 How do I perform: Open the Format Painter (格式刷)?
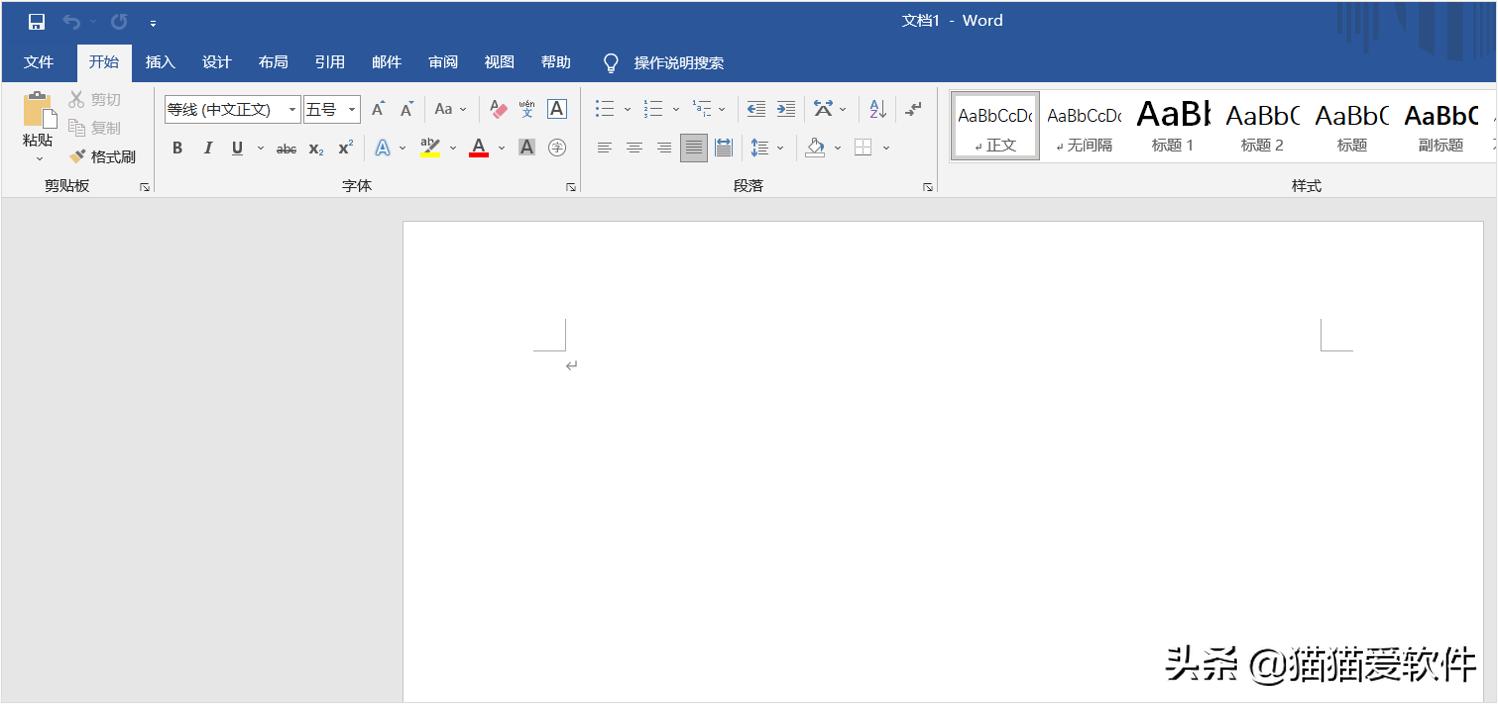click(x=103, y=156)
